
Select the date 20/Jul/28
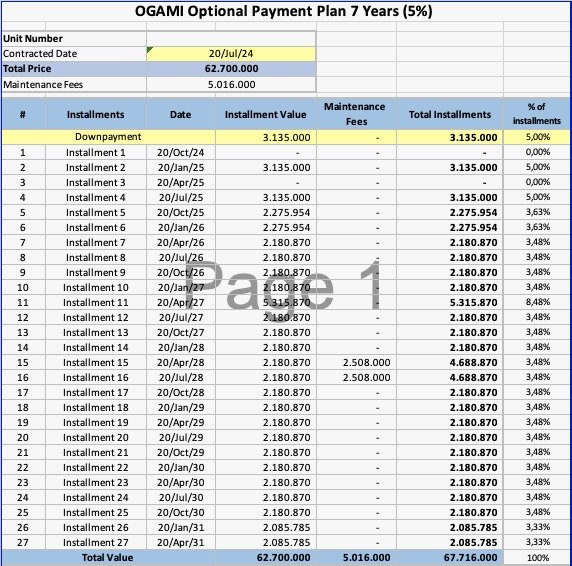(181, 377)
